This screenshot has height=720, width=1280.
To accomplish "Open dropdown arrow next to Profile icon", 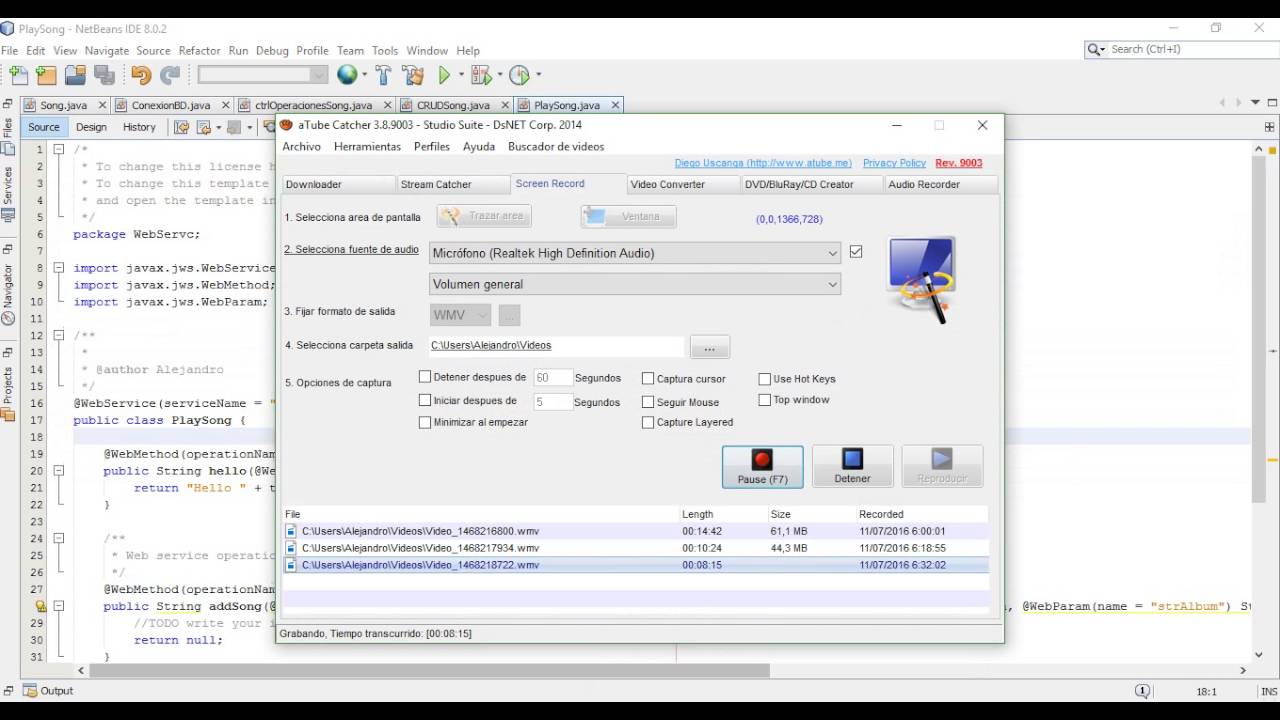I will [538, 75].
